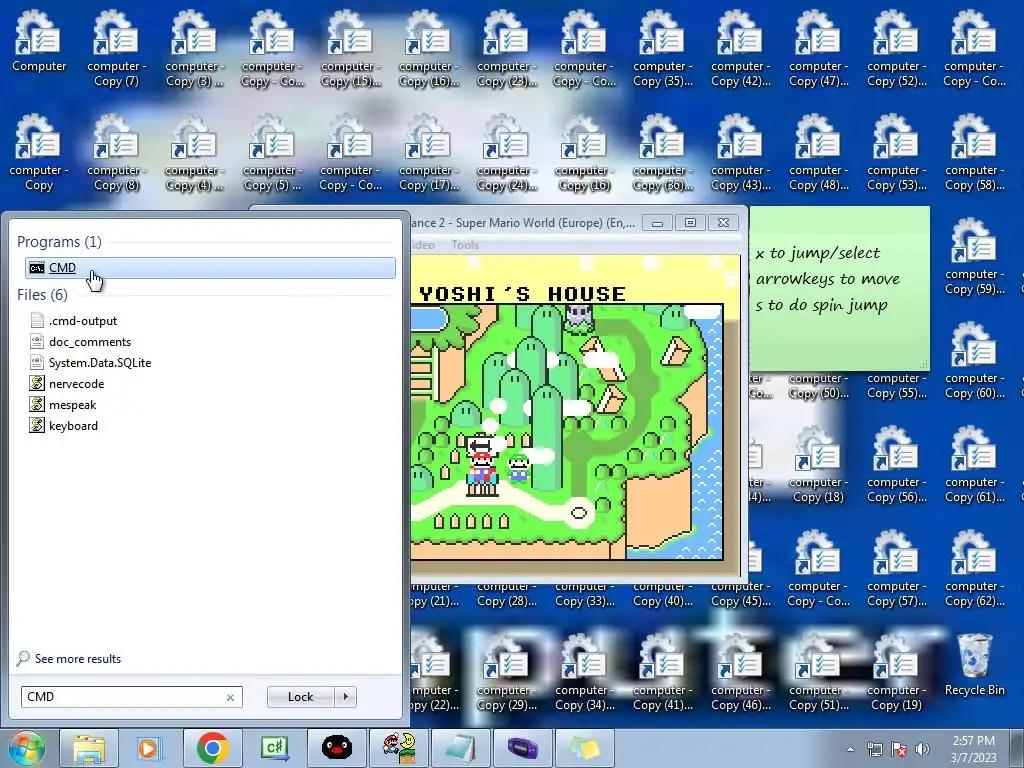Screen dimensions: 1024x768
Task: Select the computer - Copy (57) desktop icon
Action: click(896, 568)
